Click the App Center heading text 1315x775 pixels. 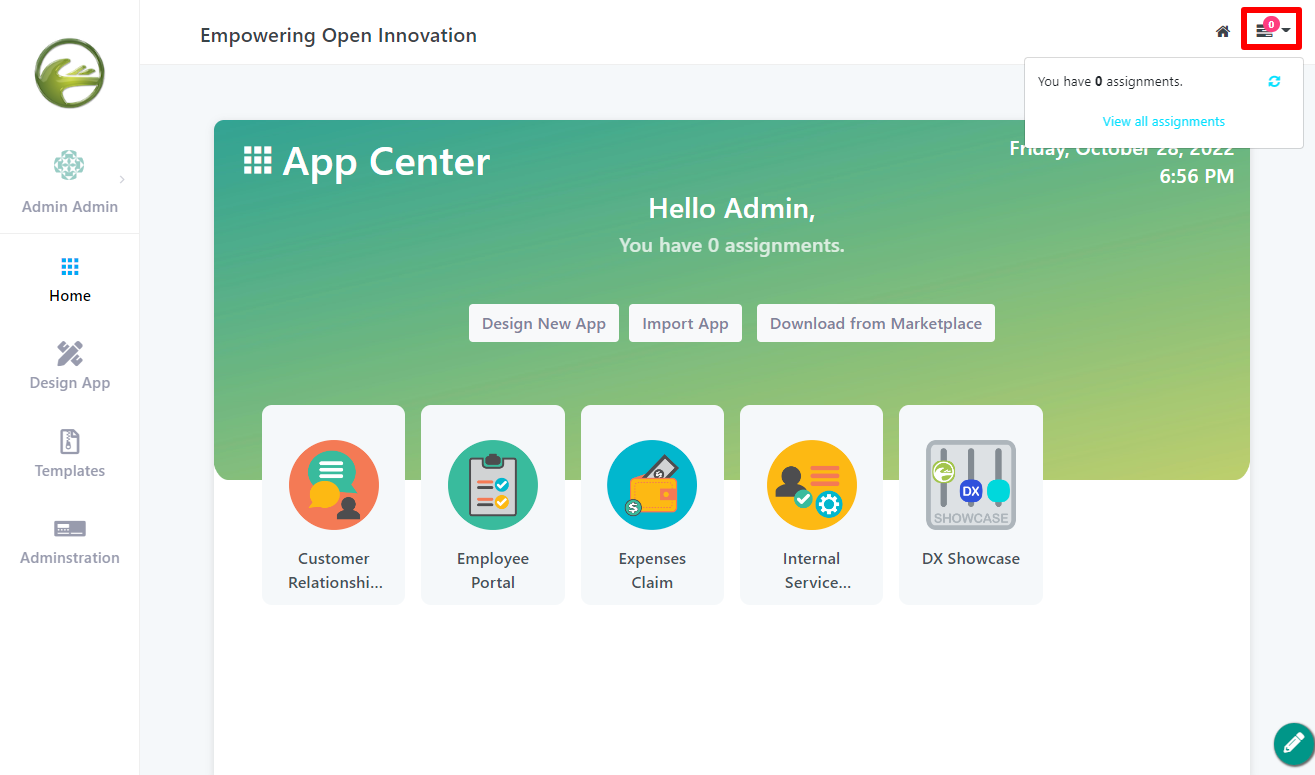tap(386, 161)
